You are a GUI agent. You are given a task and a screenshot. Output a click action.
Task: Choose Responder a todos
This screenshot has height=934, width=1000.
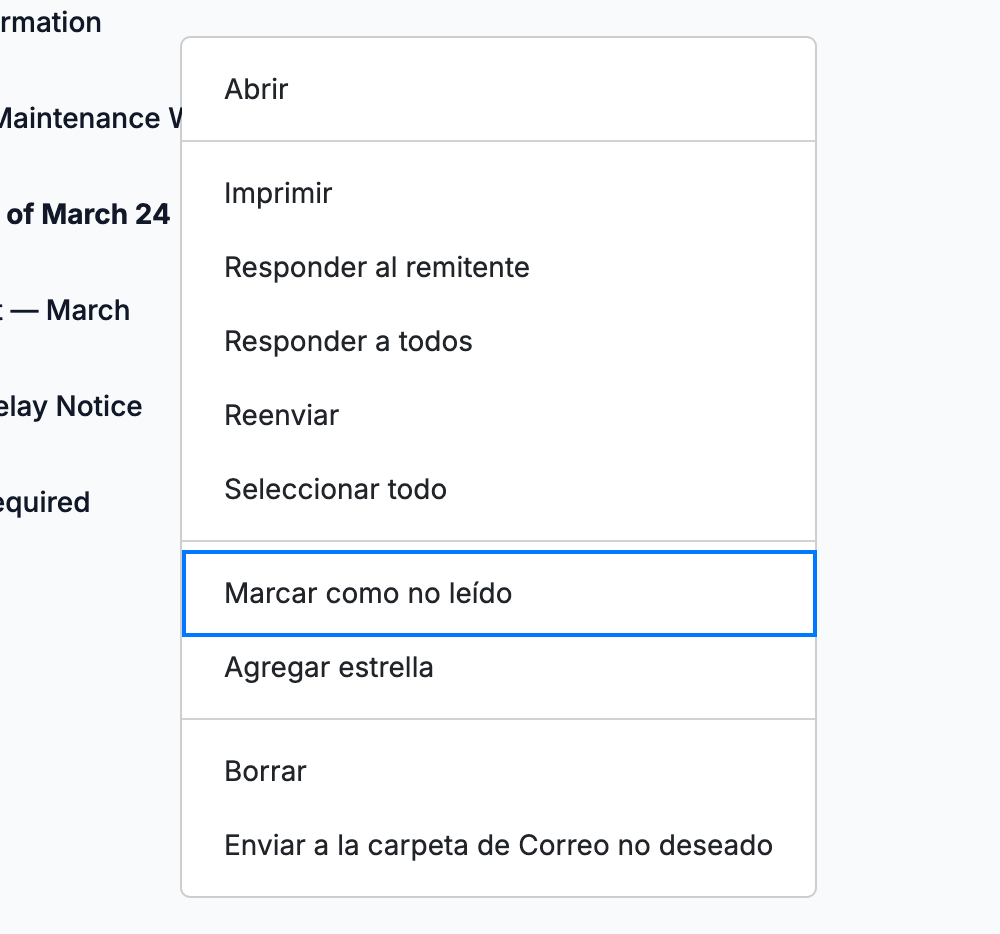(498, 341)
